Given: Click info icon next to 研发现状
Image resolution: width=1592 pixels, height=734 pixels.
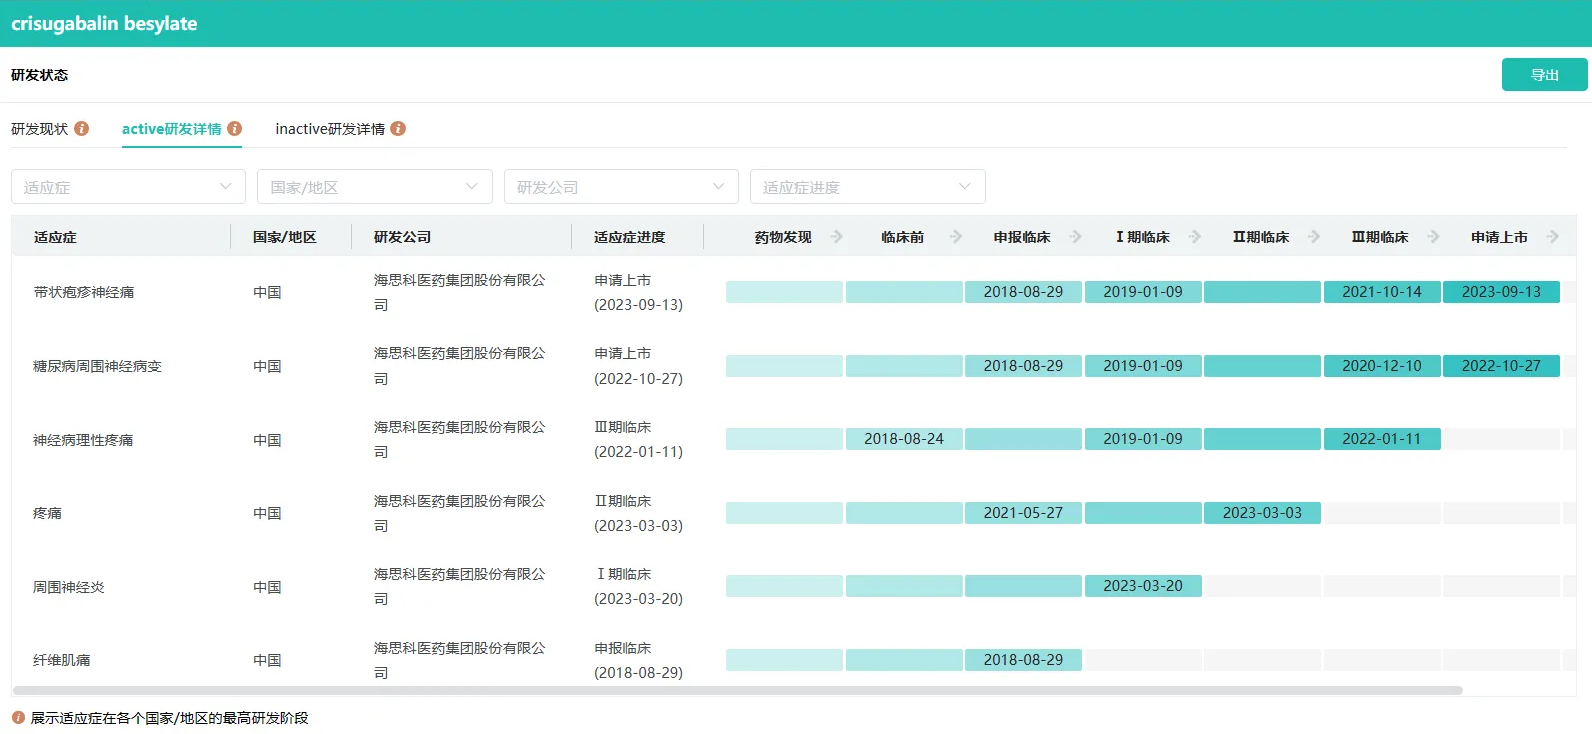Looking at the screenshot, I should tap(82, 129).
